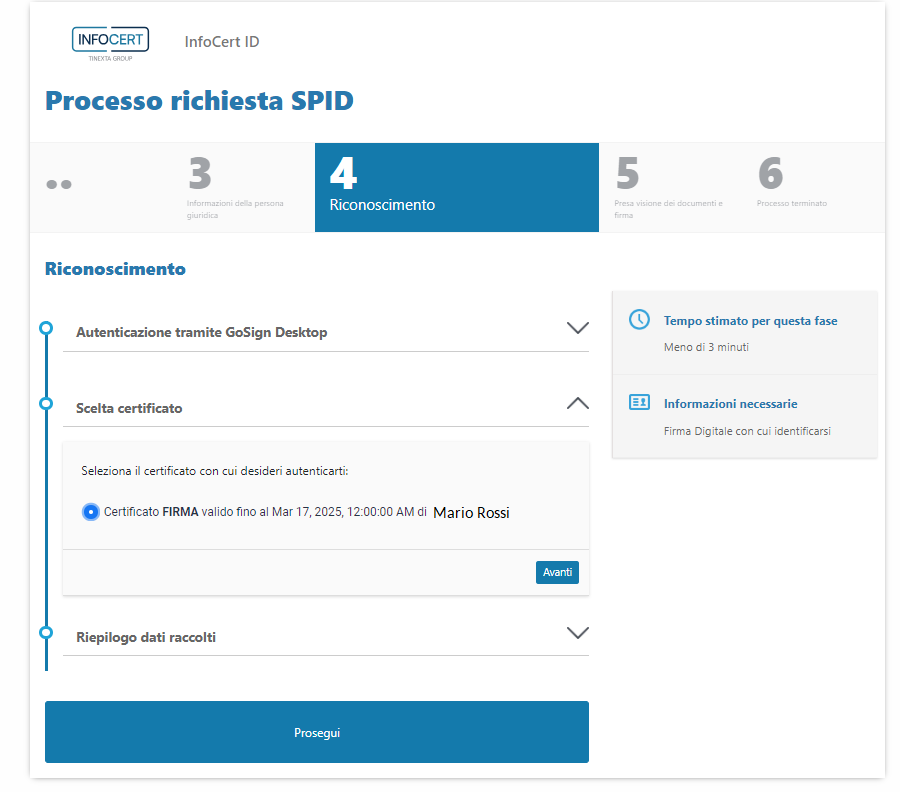Image resolution: width=900 pixels, height=792 pixels.
Task: Collapse the Scelta certificato section chevron
Action: click(x=577, y=403)
